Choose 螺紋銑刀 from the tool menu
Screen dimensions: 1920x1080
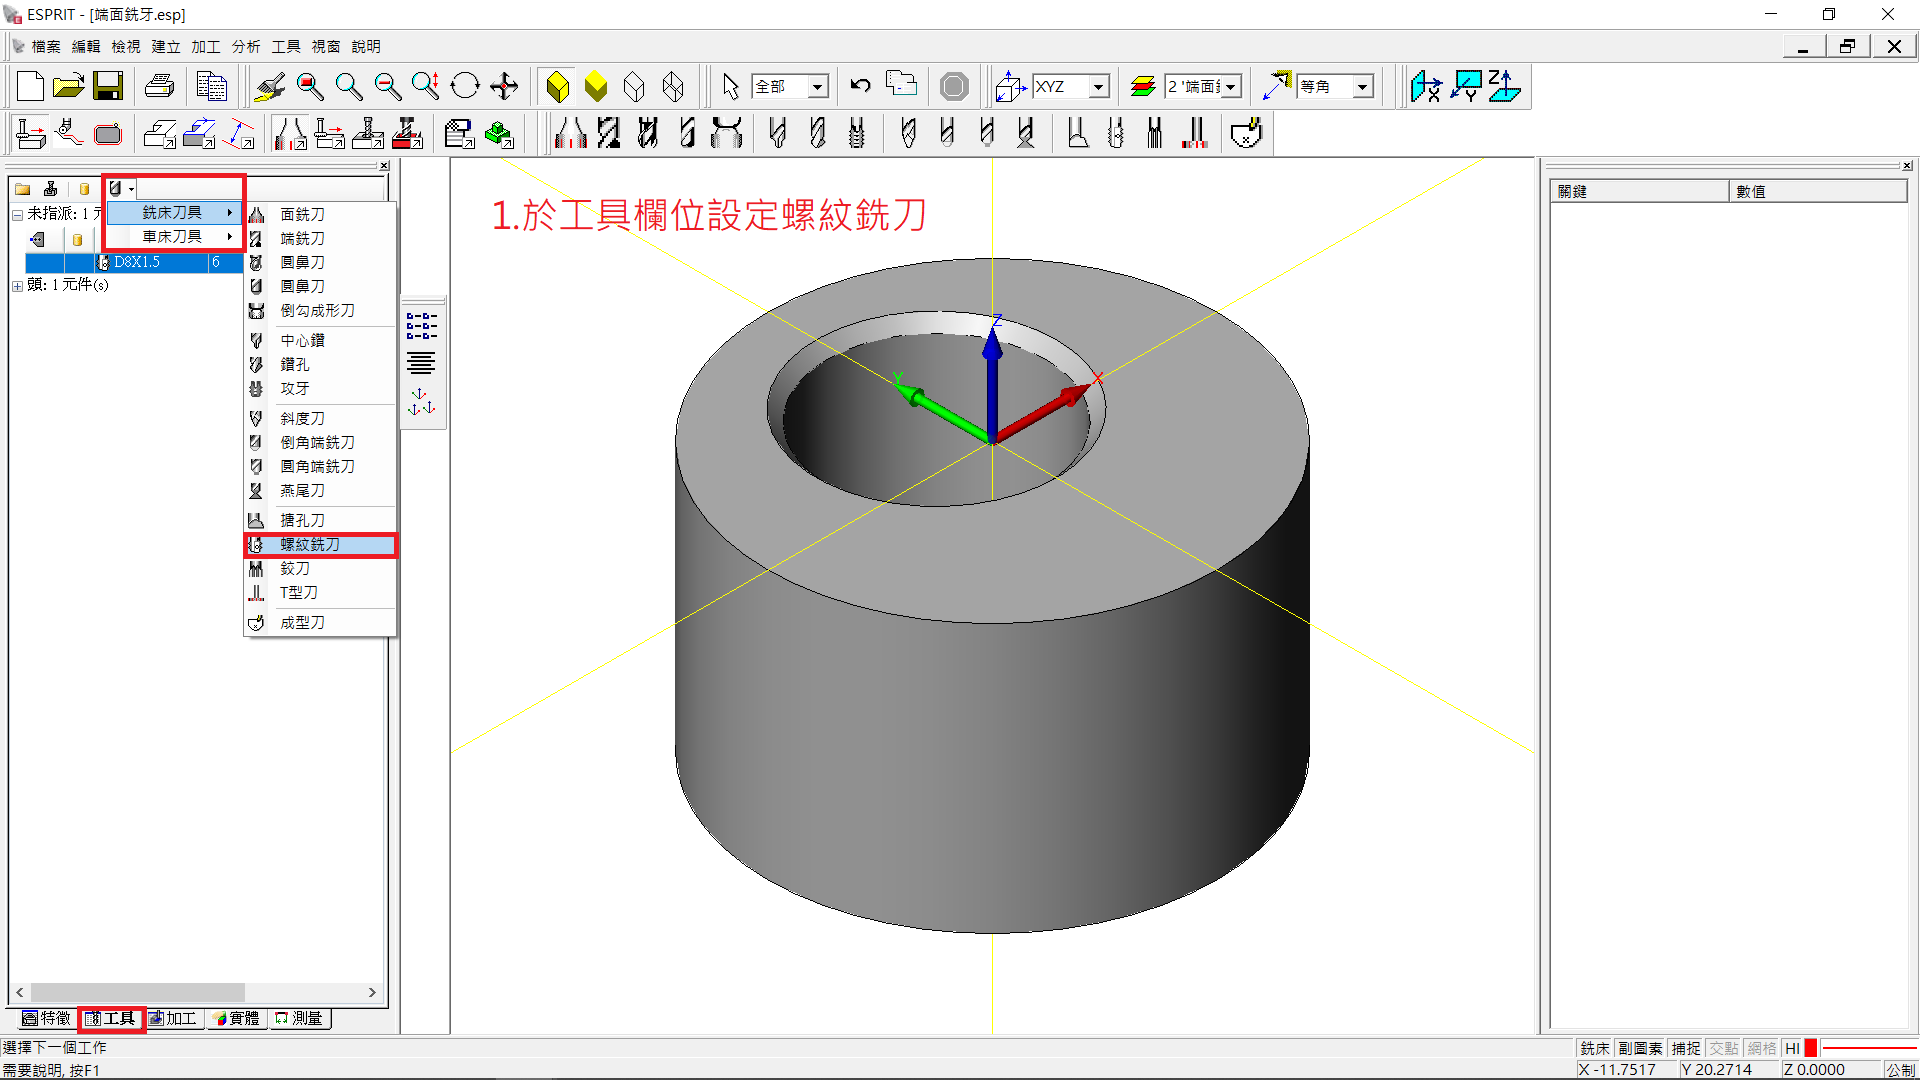(310, 545)
